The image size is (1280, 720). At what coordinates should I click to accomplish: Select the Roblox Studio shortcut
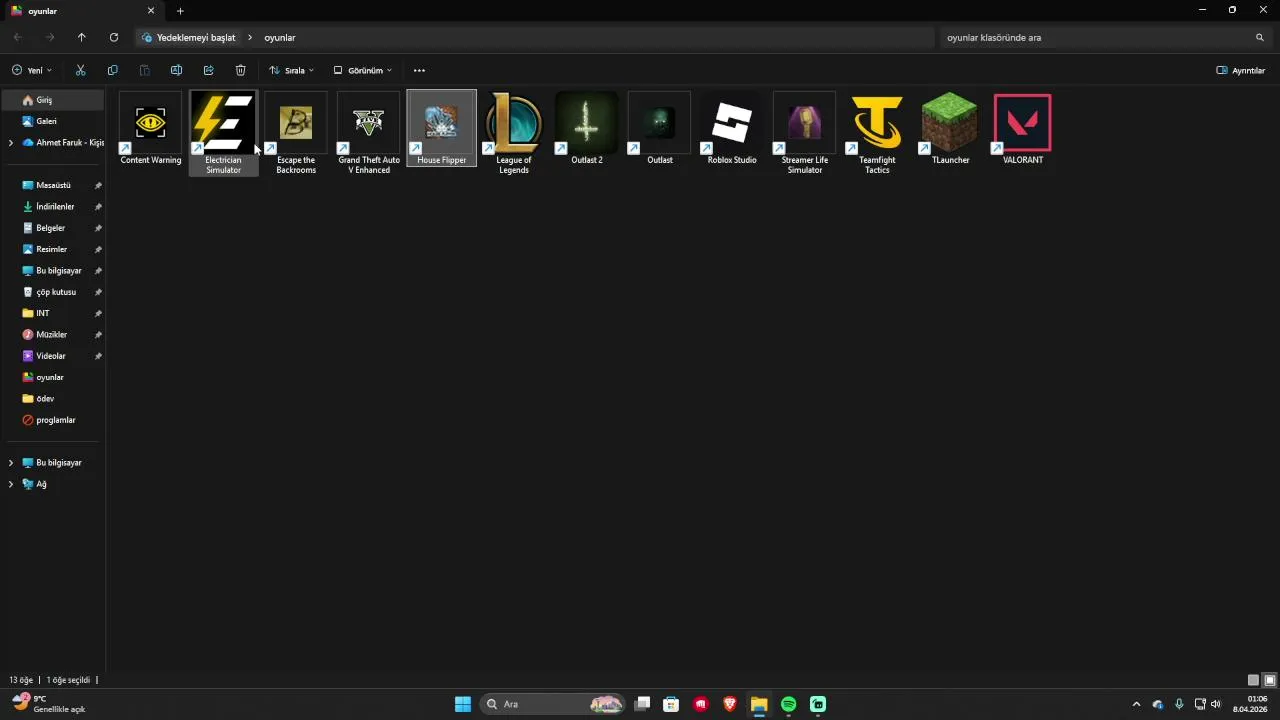732,130
